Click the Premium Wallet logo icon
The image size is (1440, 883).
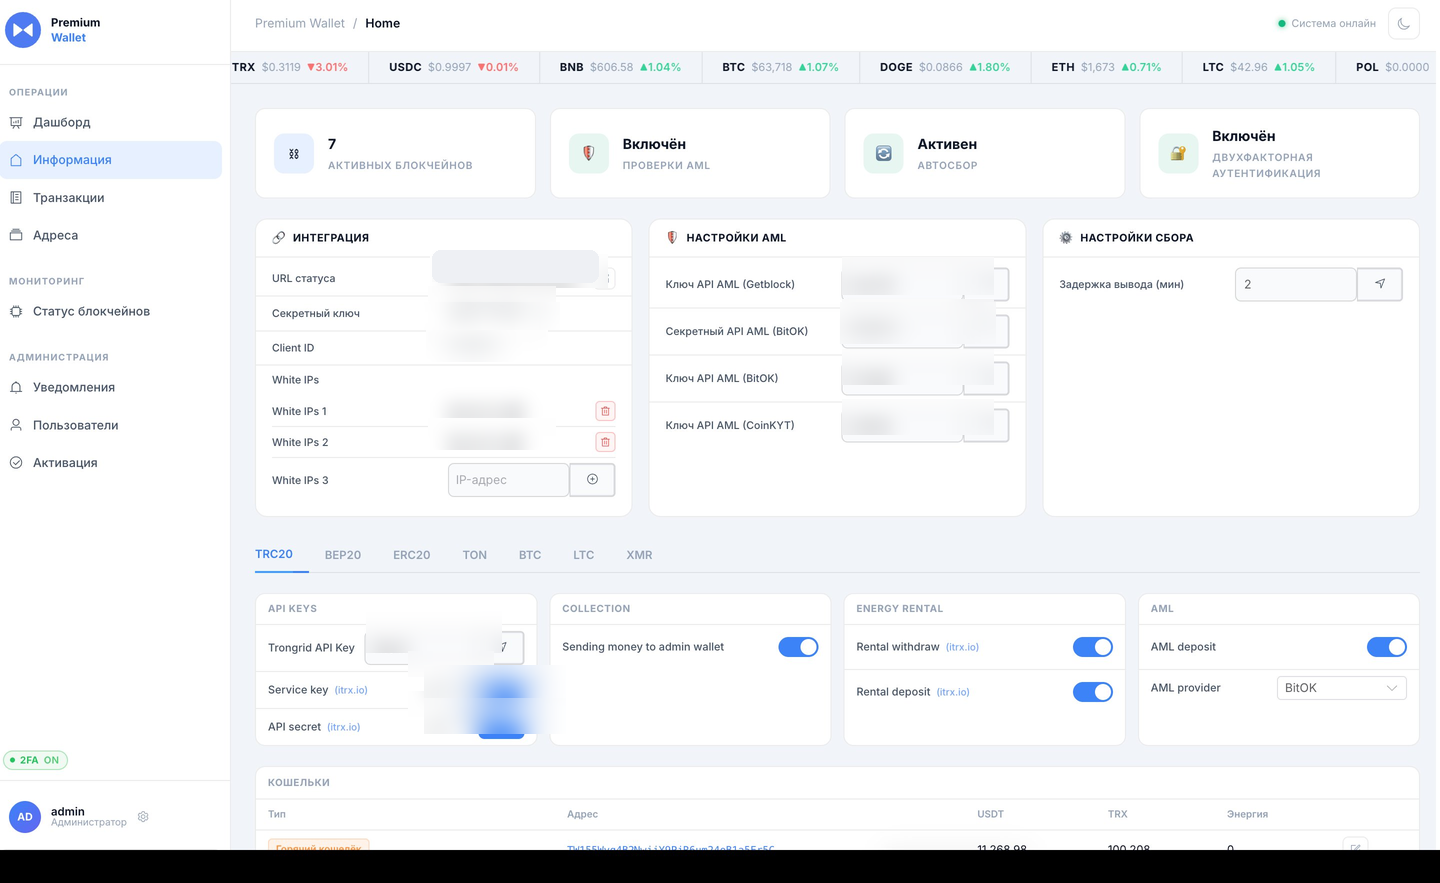click(23, 30)
